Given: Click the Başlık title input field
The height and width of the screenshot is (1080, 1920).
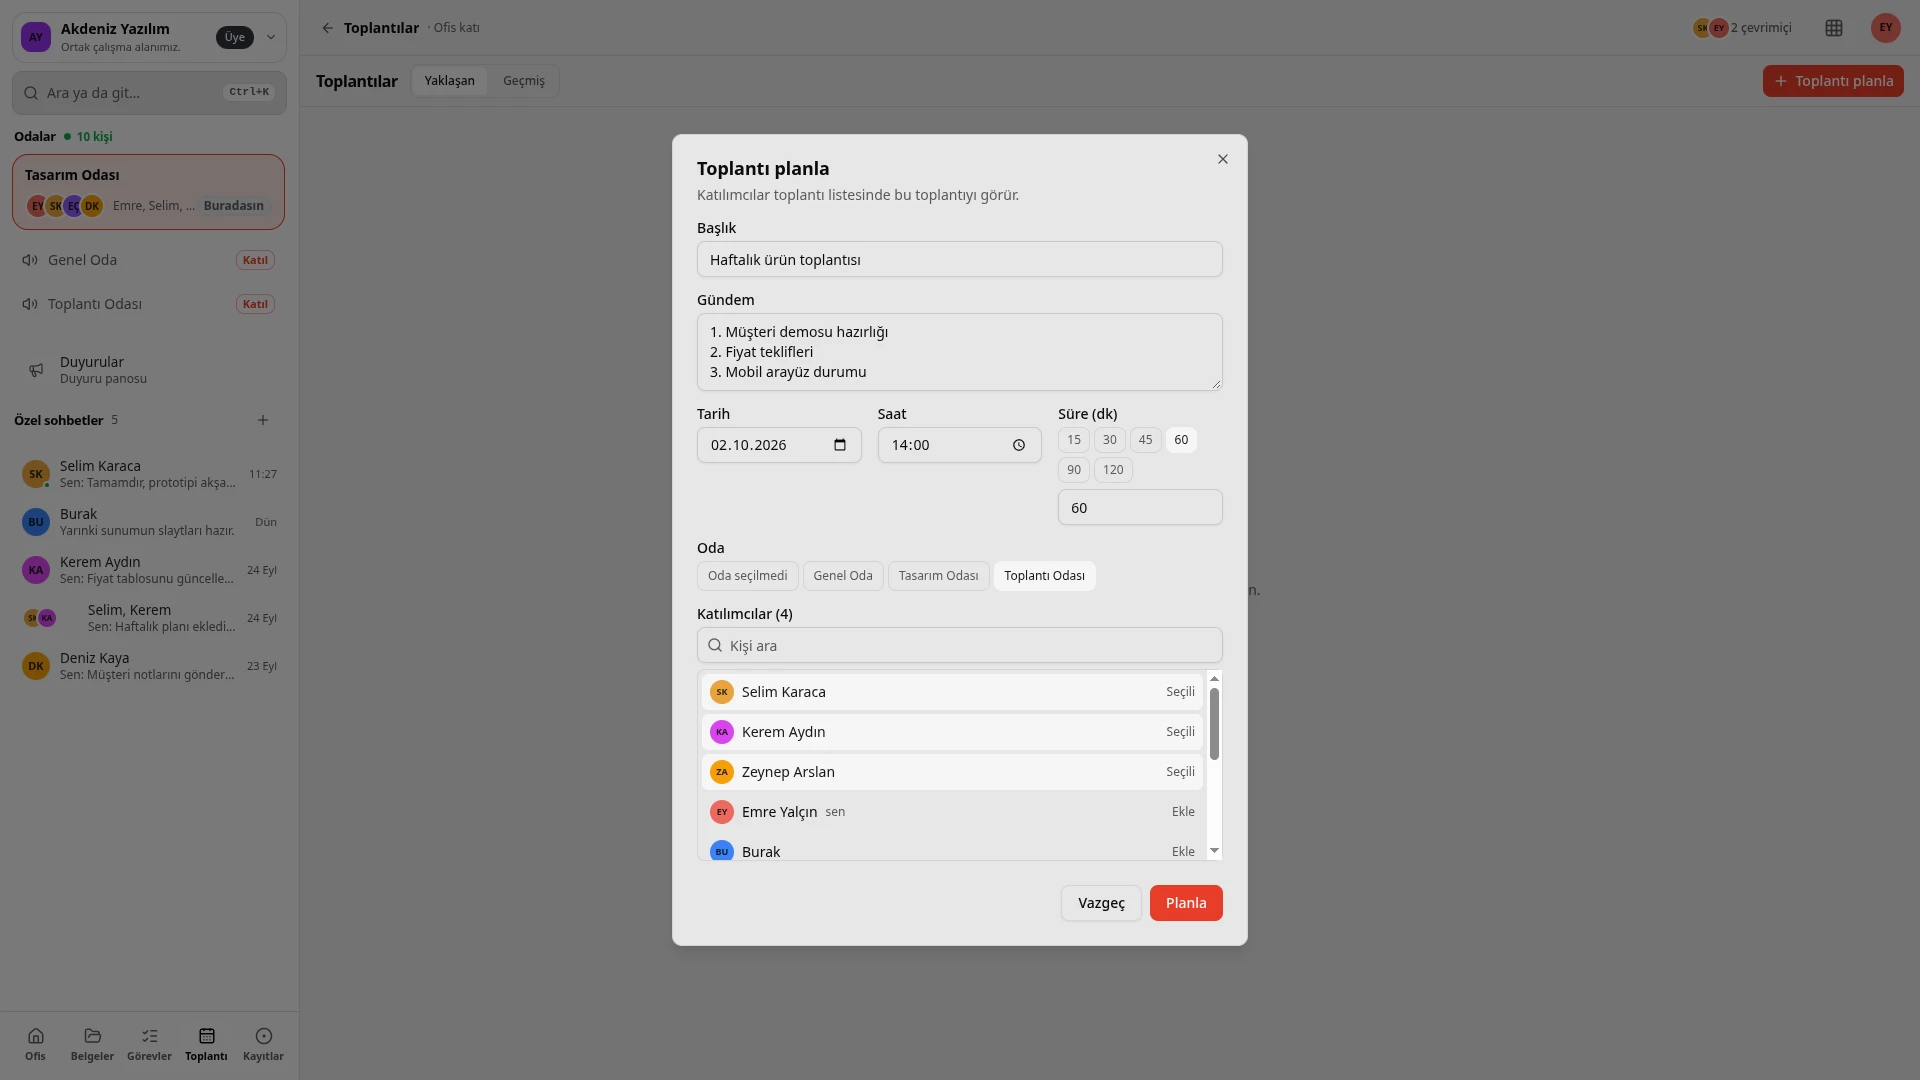Looking at the screenshot, I should [x=959, y=260].
